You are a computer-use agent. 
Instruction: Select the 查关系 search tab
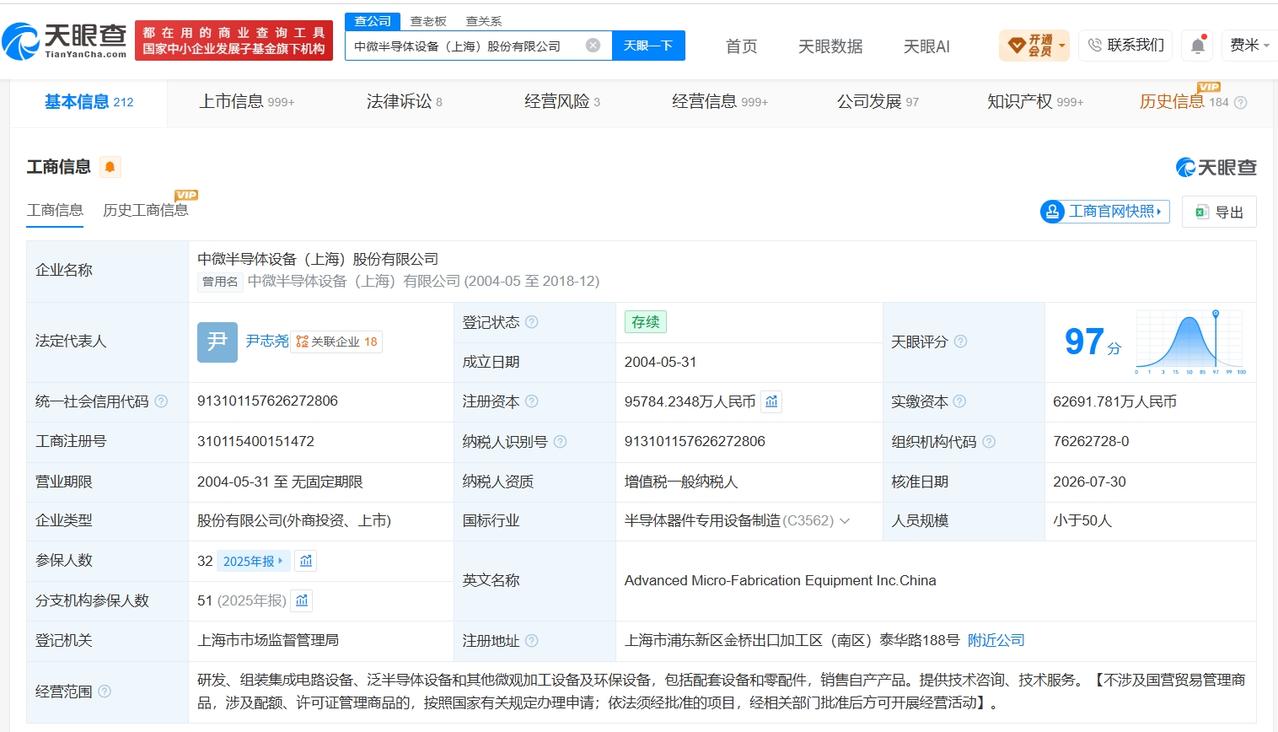pyautogui.click(x=484, y=21)
